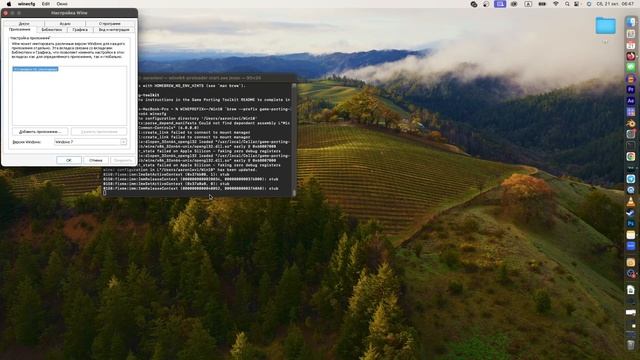Open the winecfg application menu
The width and height of the screenshot is (640, 360).
point(27,4)
